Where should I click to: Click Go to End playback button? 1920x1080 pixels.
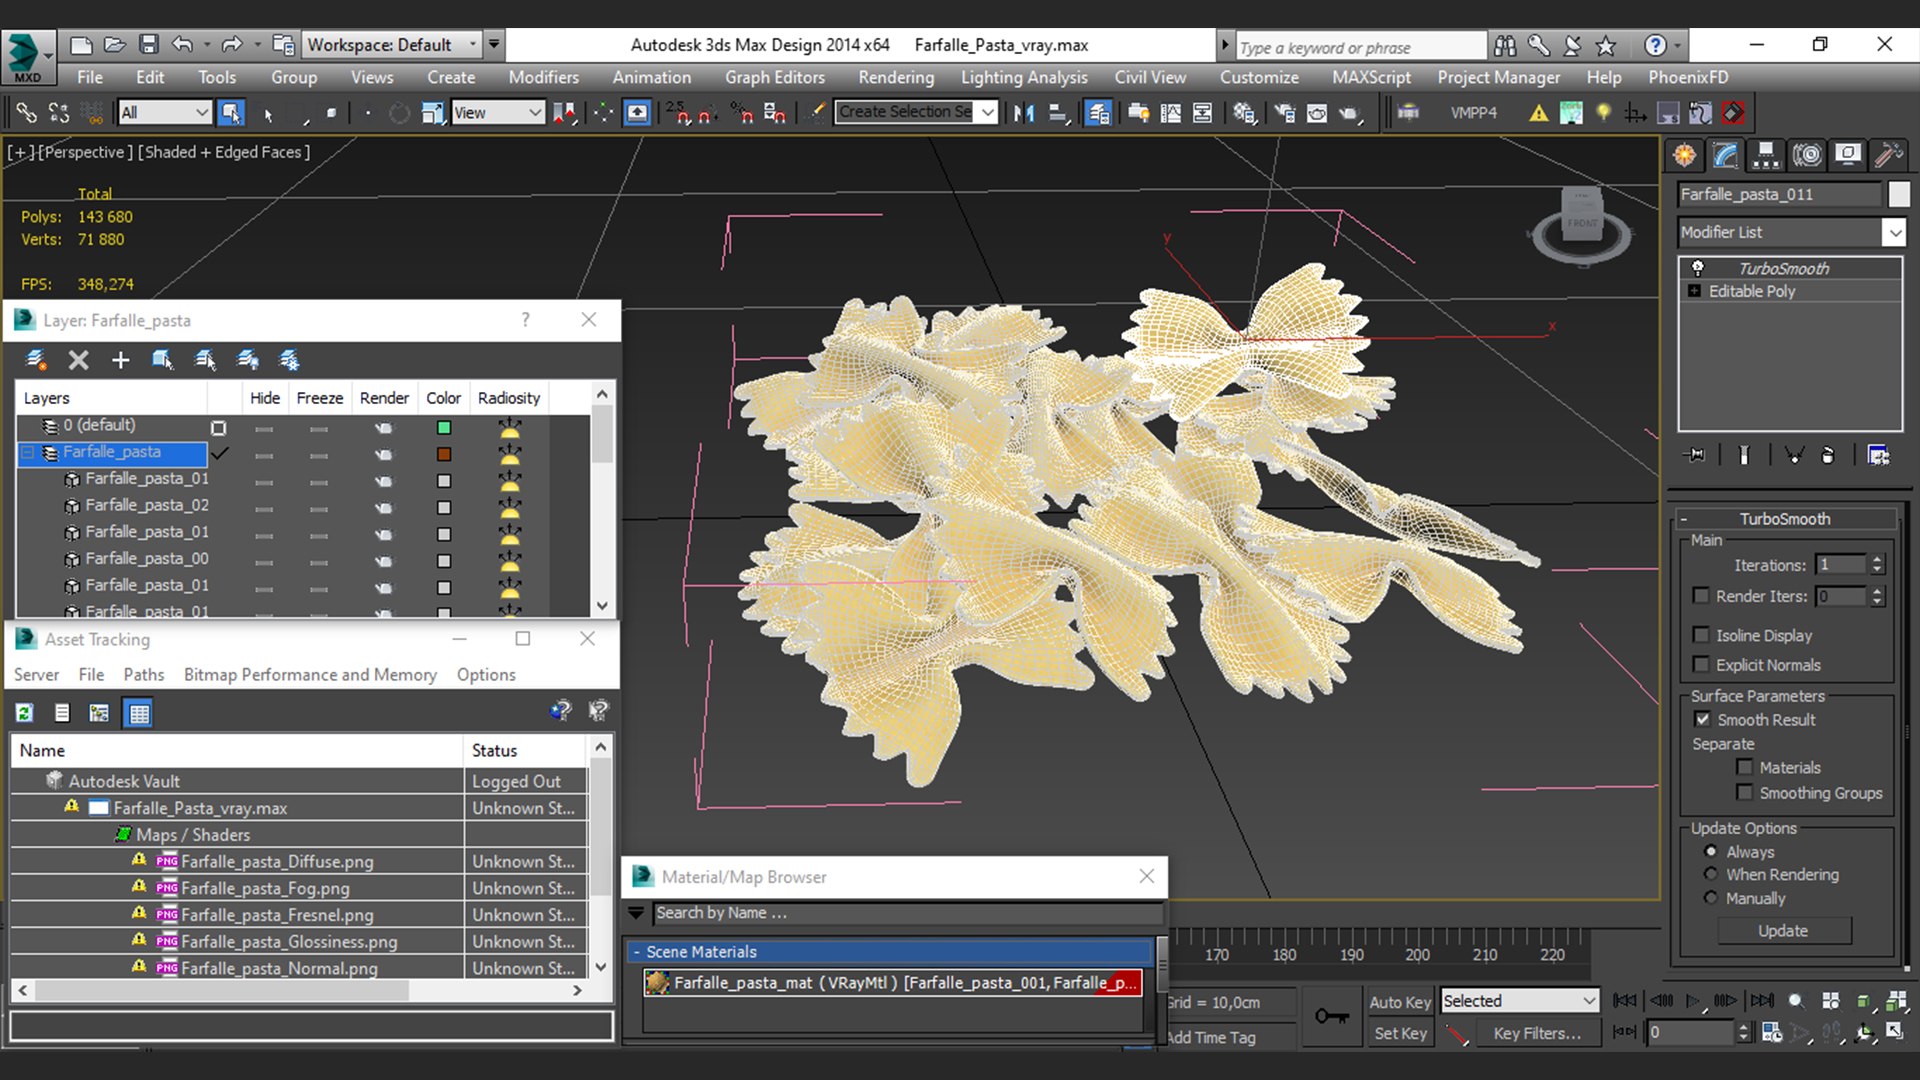coord(1762,1001)
